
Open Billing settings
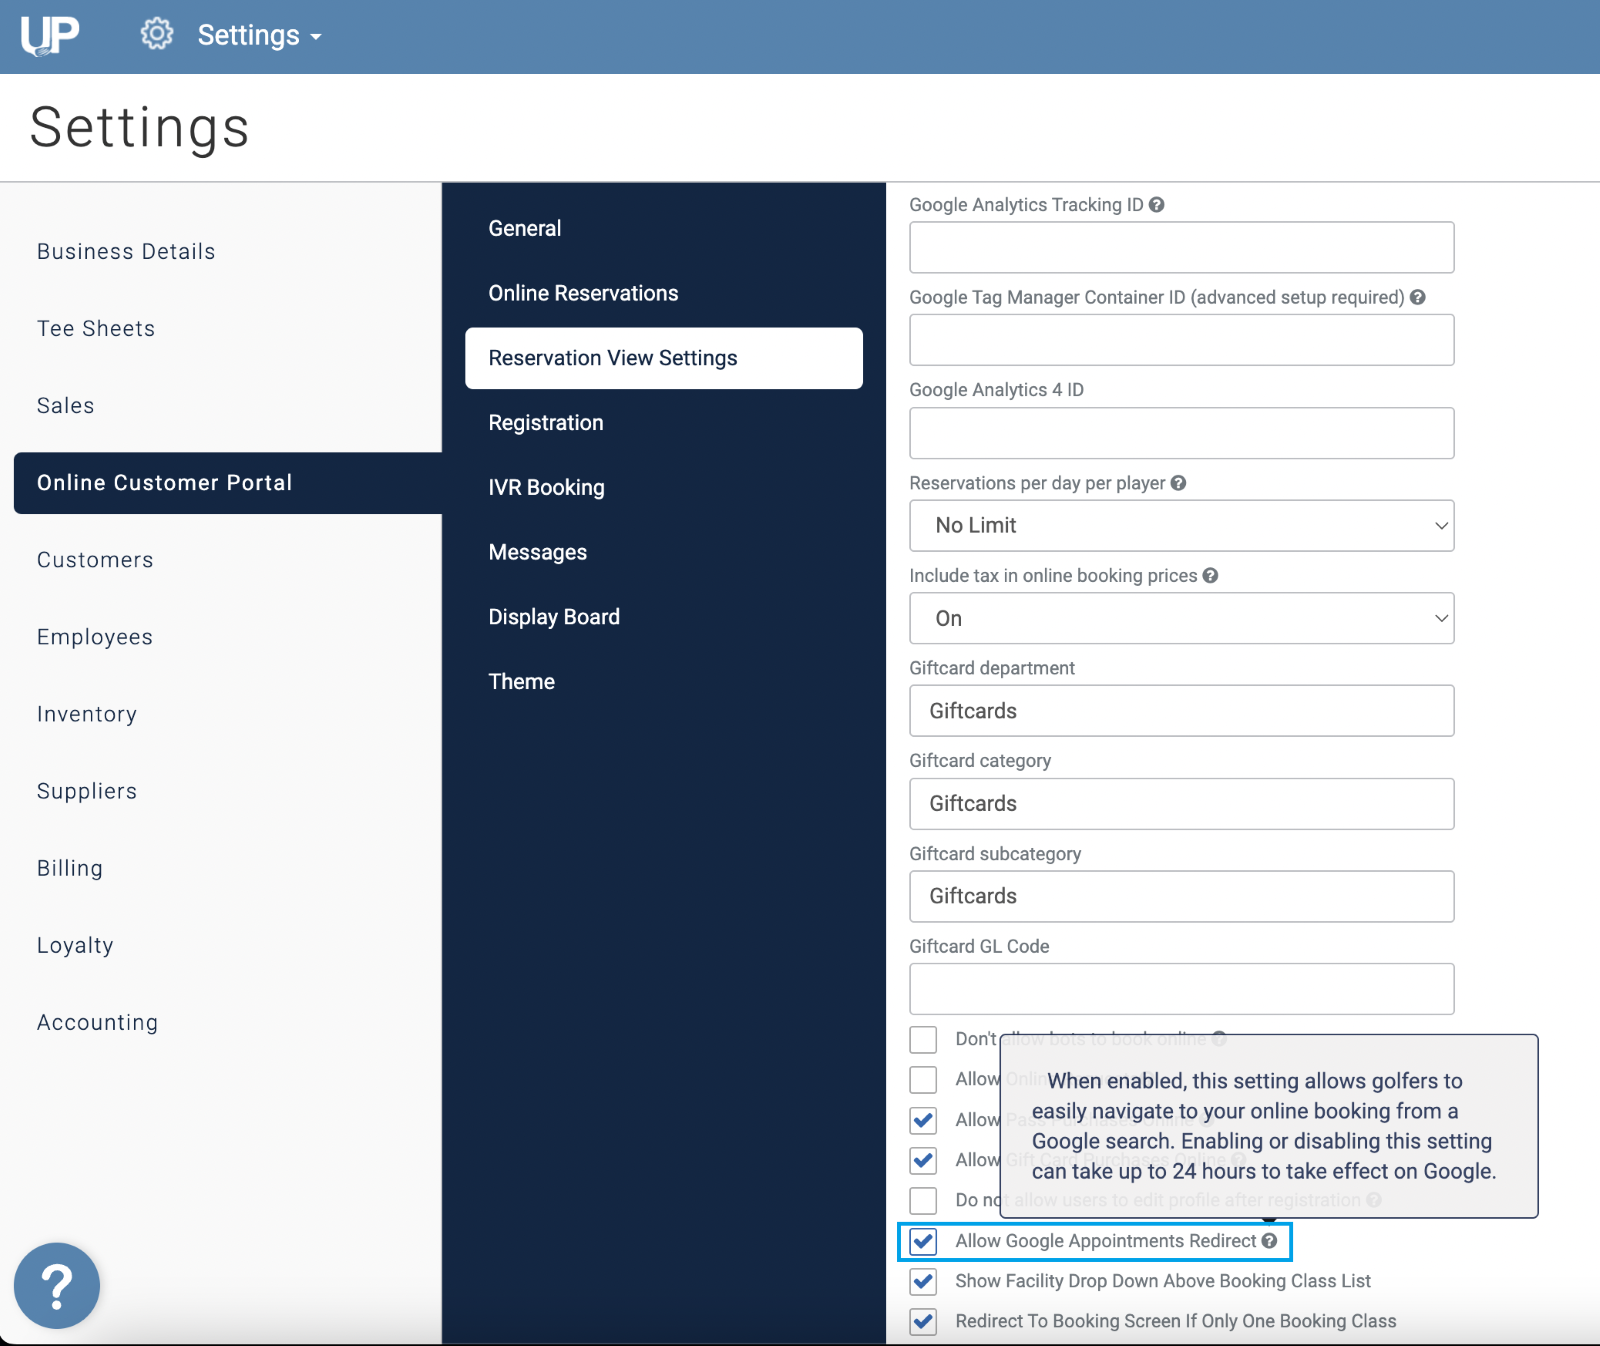(x=70, y=868)
